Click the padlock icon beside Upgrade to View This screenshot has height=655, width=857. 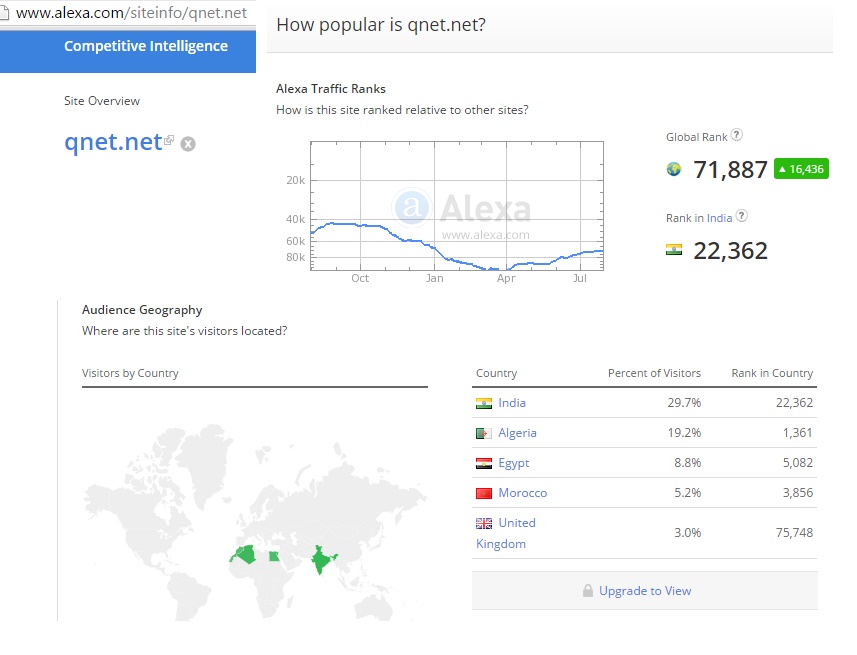[x=588, y=591]
